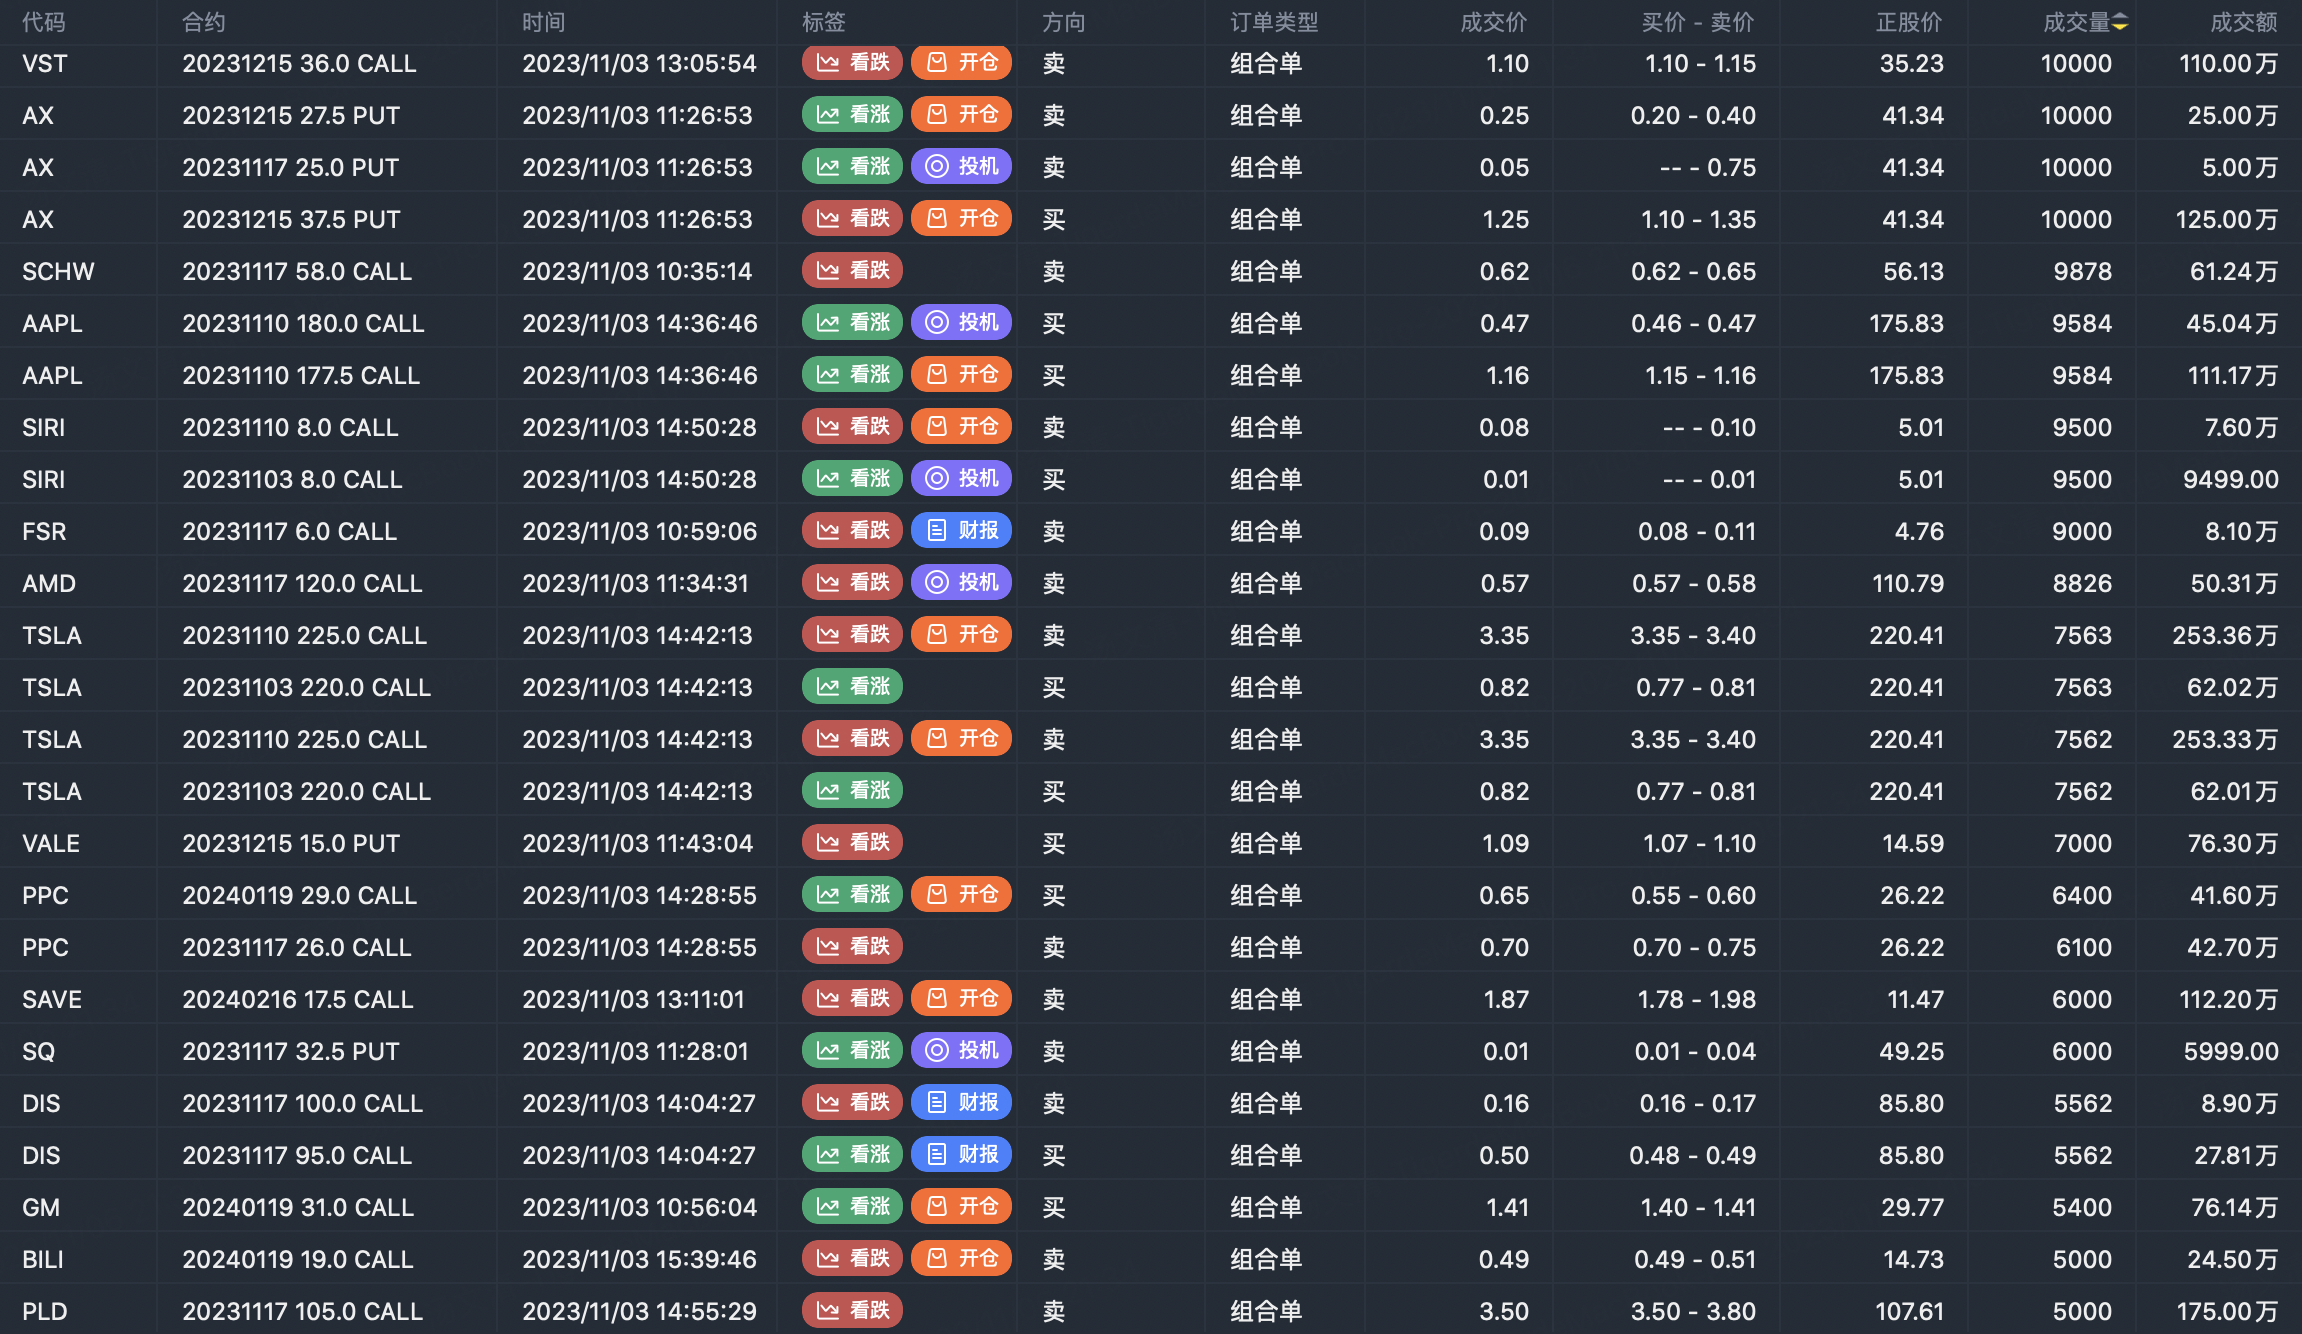Click the 开仓 tag in the GM row
The width and height of the screenshot is (2302, 1334).
[x=961, y=1207]
